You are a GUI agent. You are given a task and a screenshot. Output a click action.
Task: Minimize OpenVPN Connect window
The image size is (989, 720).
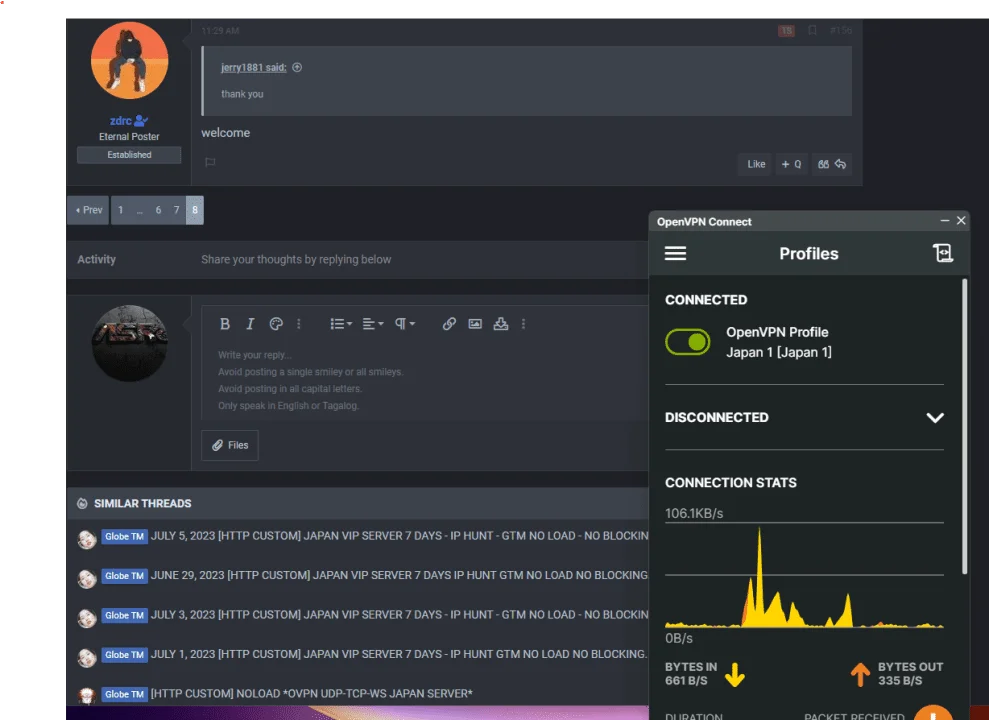pos(944,221)
